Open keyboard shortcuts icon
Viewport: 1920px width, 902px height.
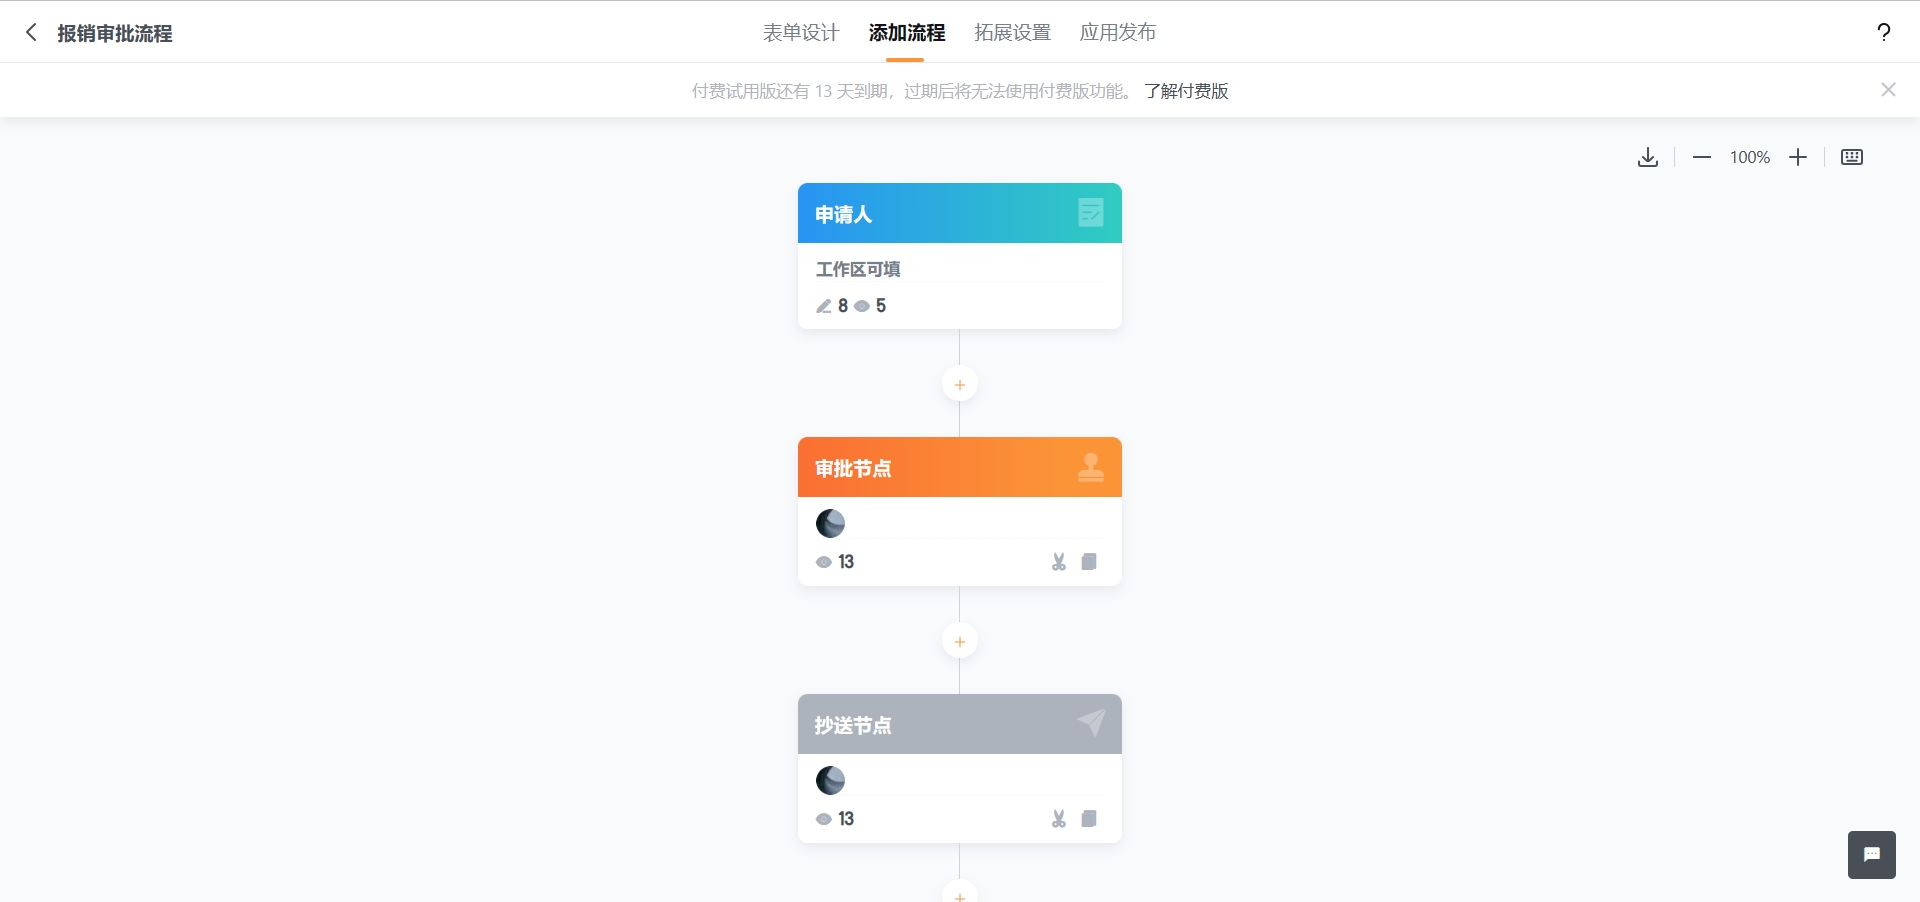(1852, 157)
